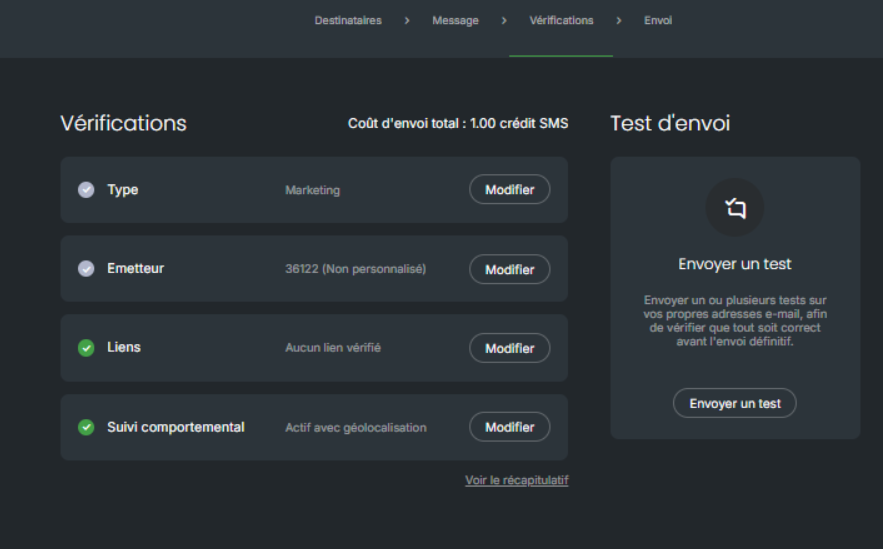The width and height of the screenshot is (883, 549).
Task: Click the Marketing type value
Action: (x=313, y=190)
